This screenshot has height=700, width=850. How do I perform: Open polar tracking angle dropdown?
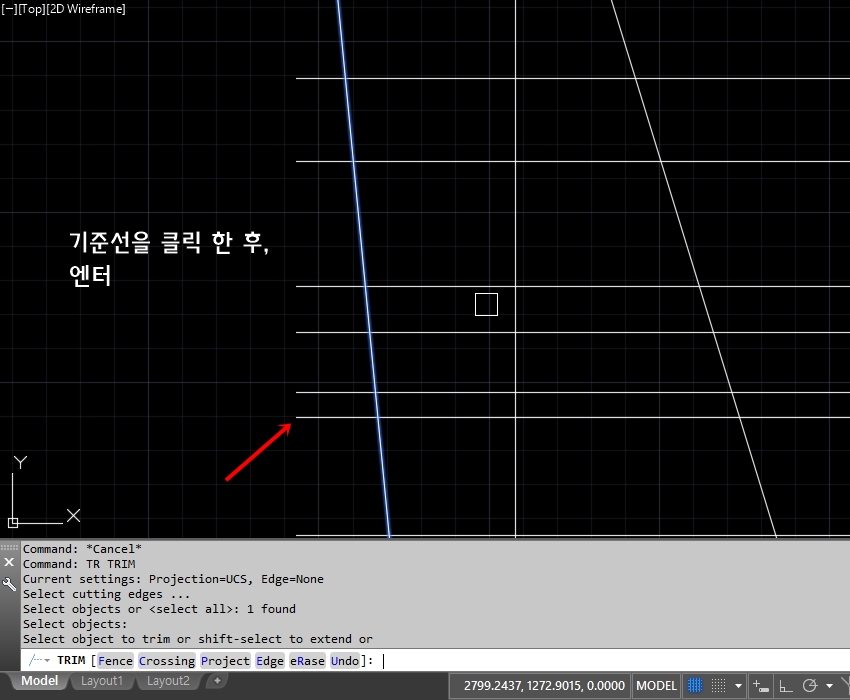829,686
